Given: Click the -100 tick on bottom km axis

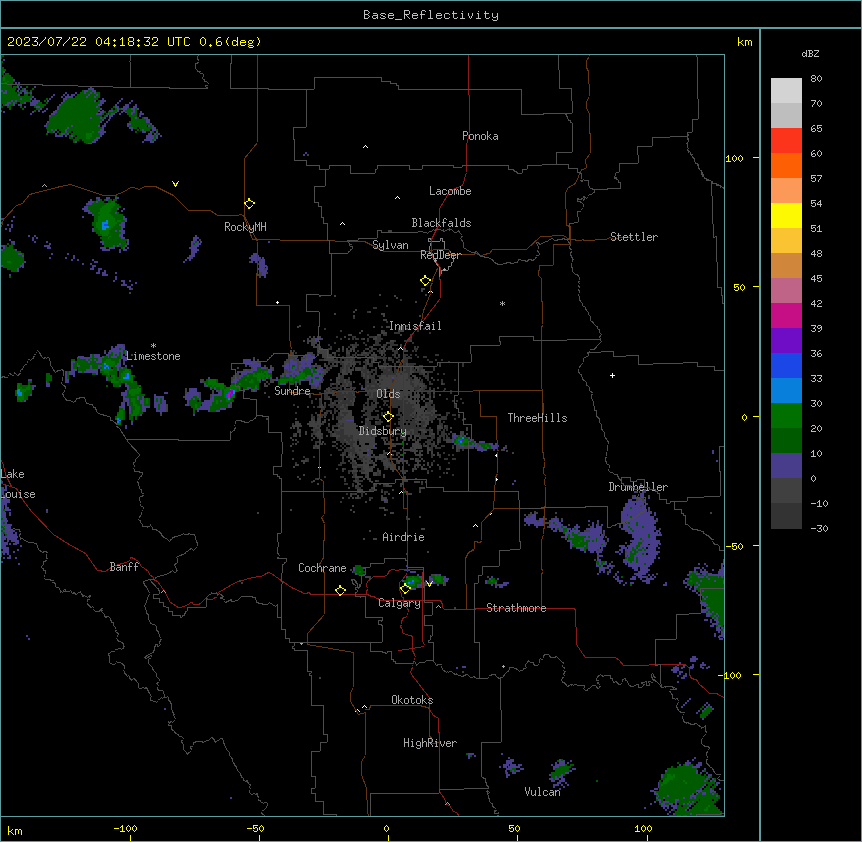Looking at the screenshot, I should (x=125, y=828).
